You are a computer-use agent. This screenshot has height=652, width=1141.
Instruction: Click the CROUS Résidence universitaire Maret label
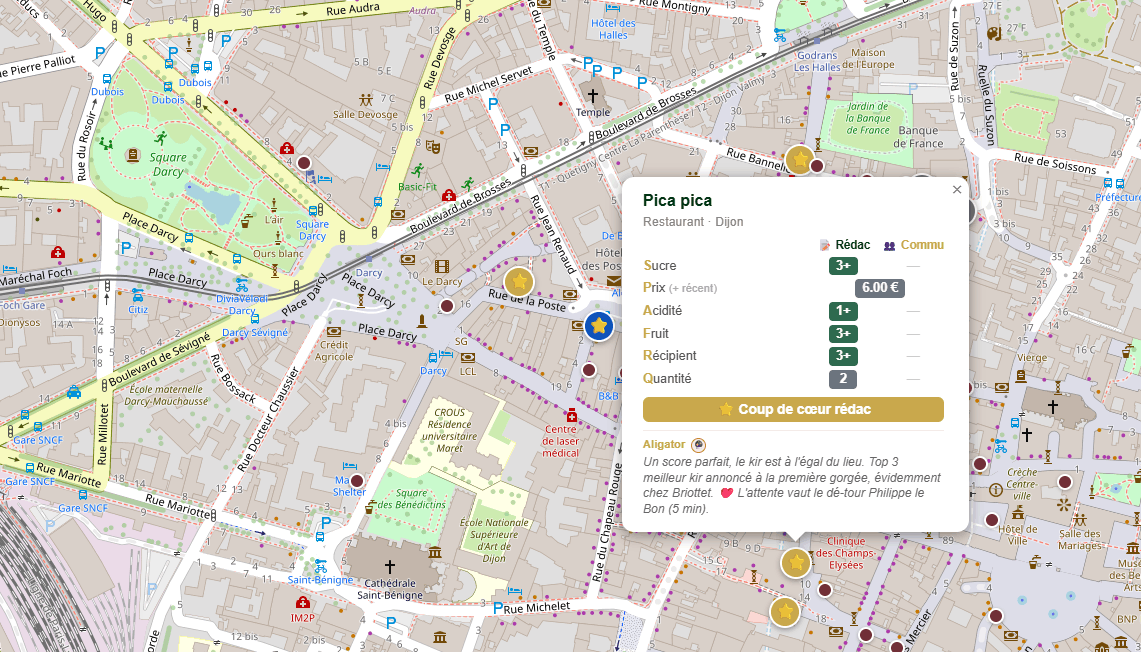pos(450,430)
